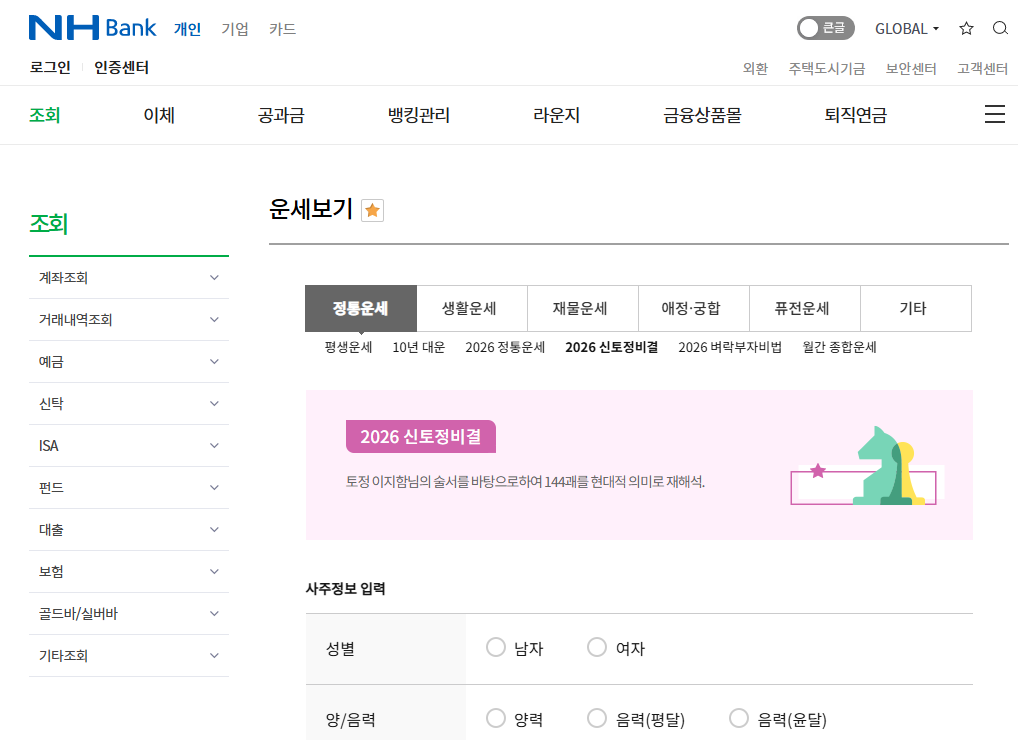Open the 고객센터 link
This screenshot has height=740, width=1018.
[981, 69]
